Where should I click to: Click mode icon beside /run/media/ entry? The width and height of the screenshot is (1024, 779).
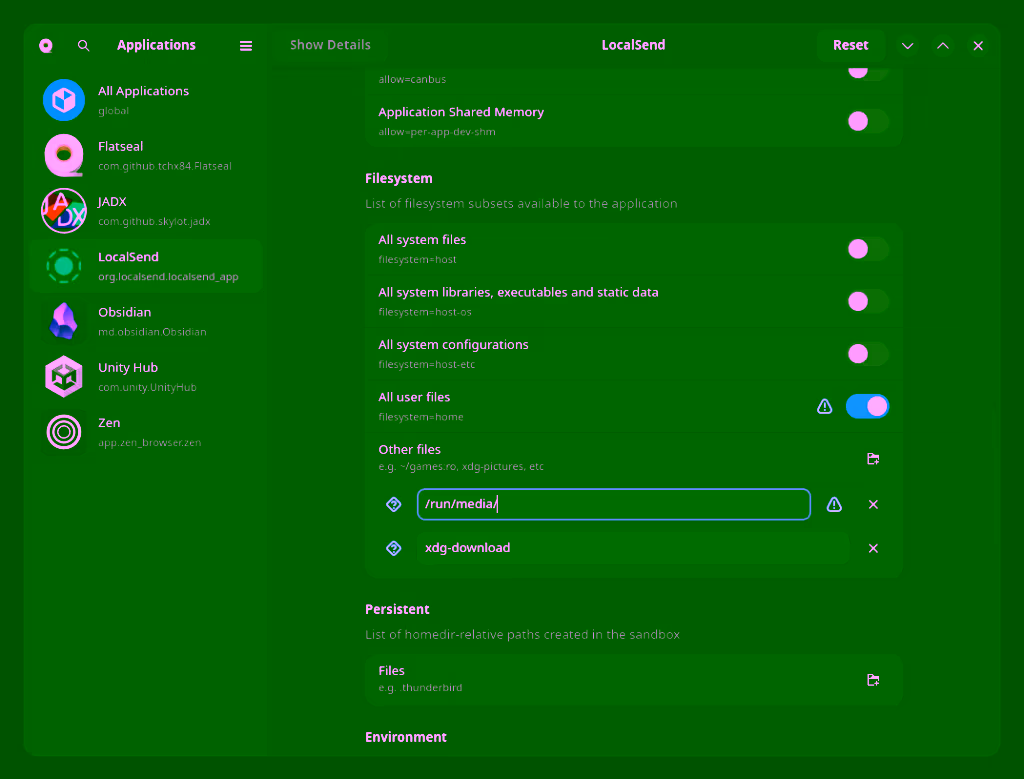[394, 504]
